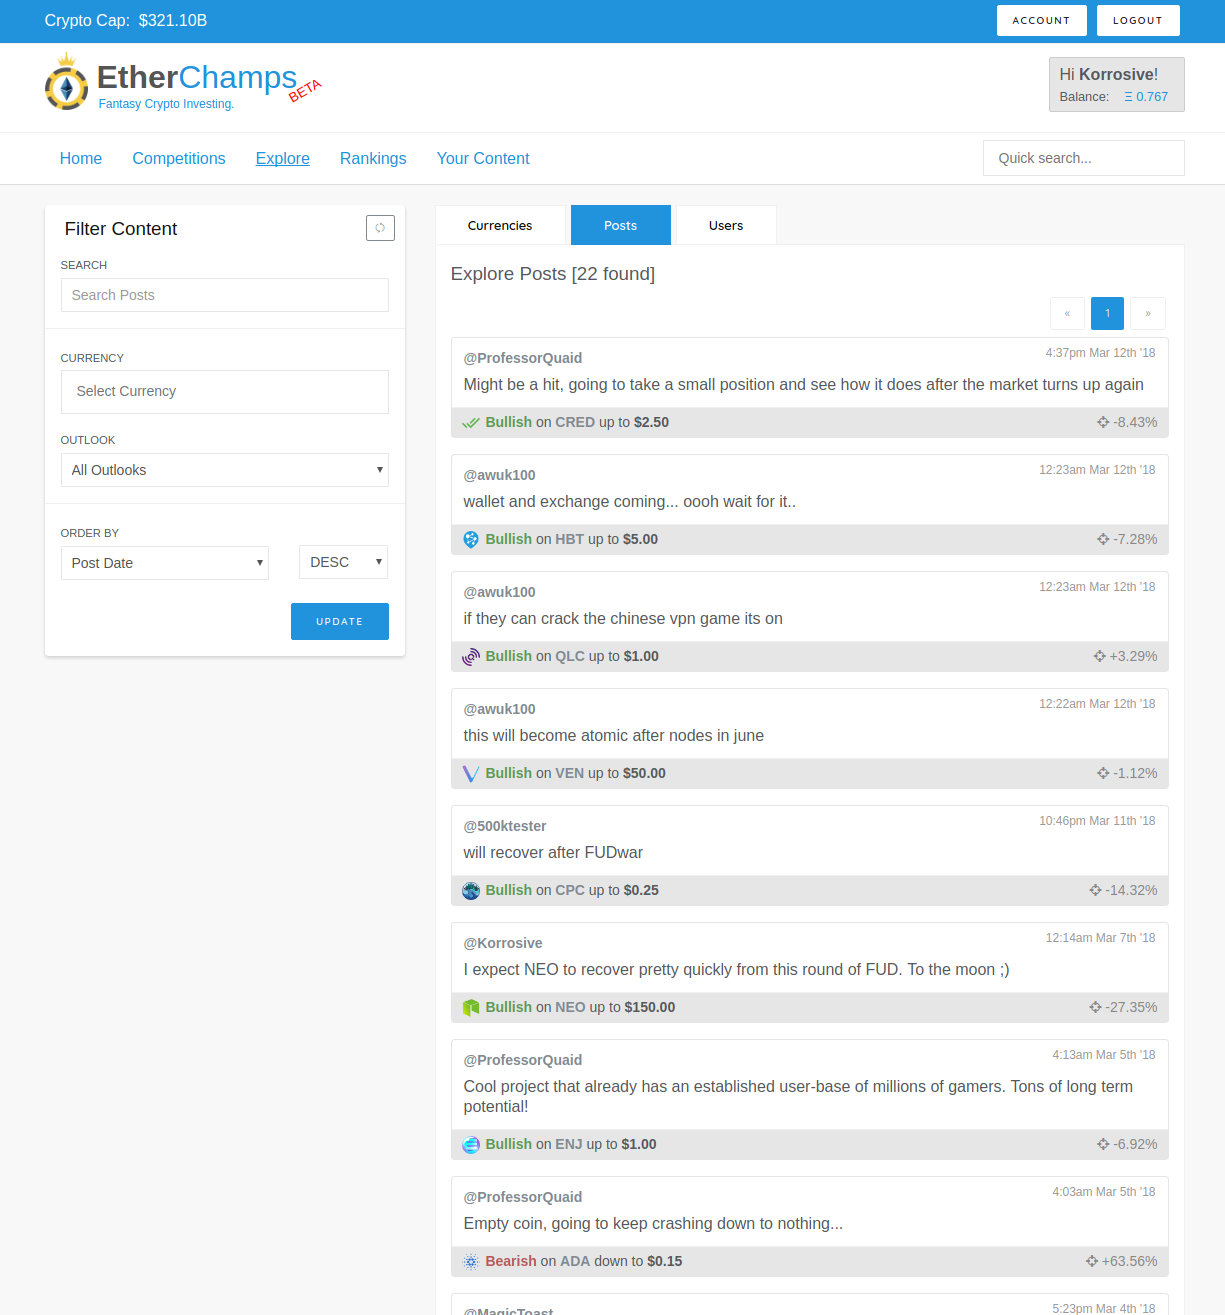Click the ACCOUNT button
The width and height of the screenshot is (1225, 1315).
(x=1041, y=20)
